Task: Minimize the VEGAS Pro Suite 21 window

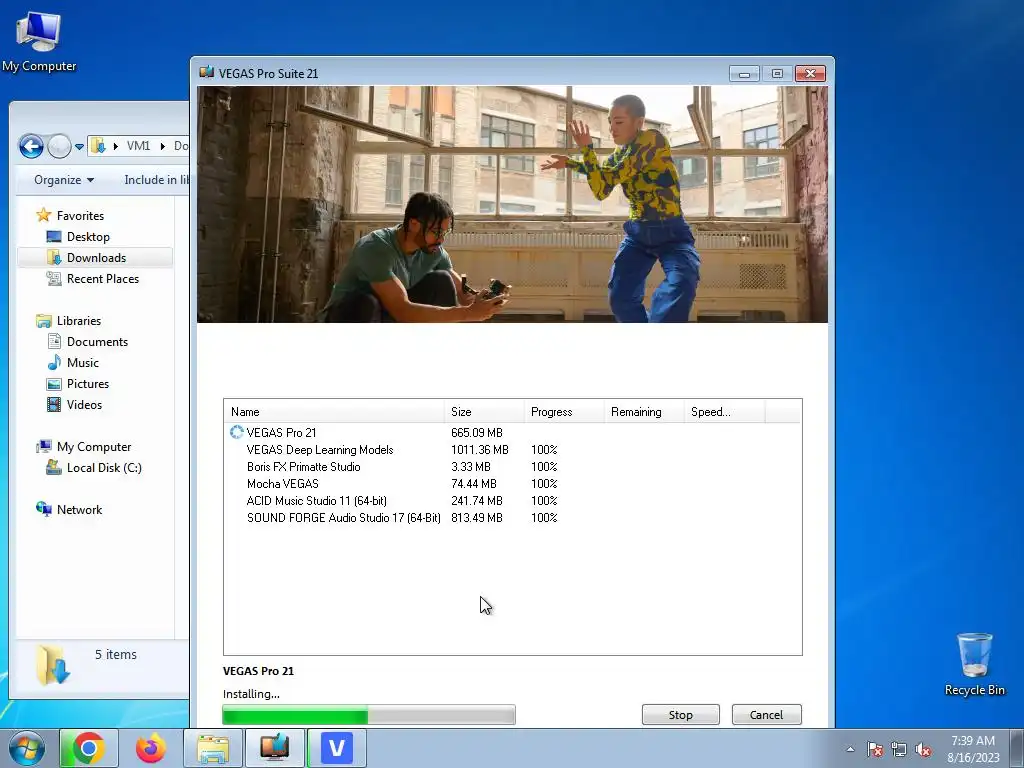Action: tap(744, 74)
